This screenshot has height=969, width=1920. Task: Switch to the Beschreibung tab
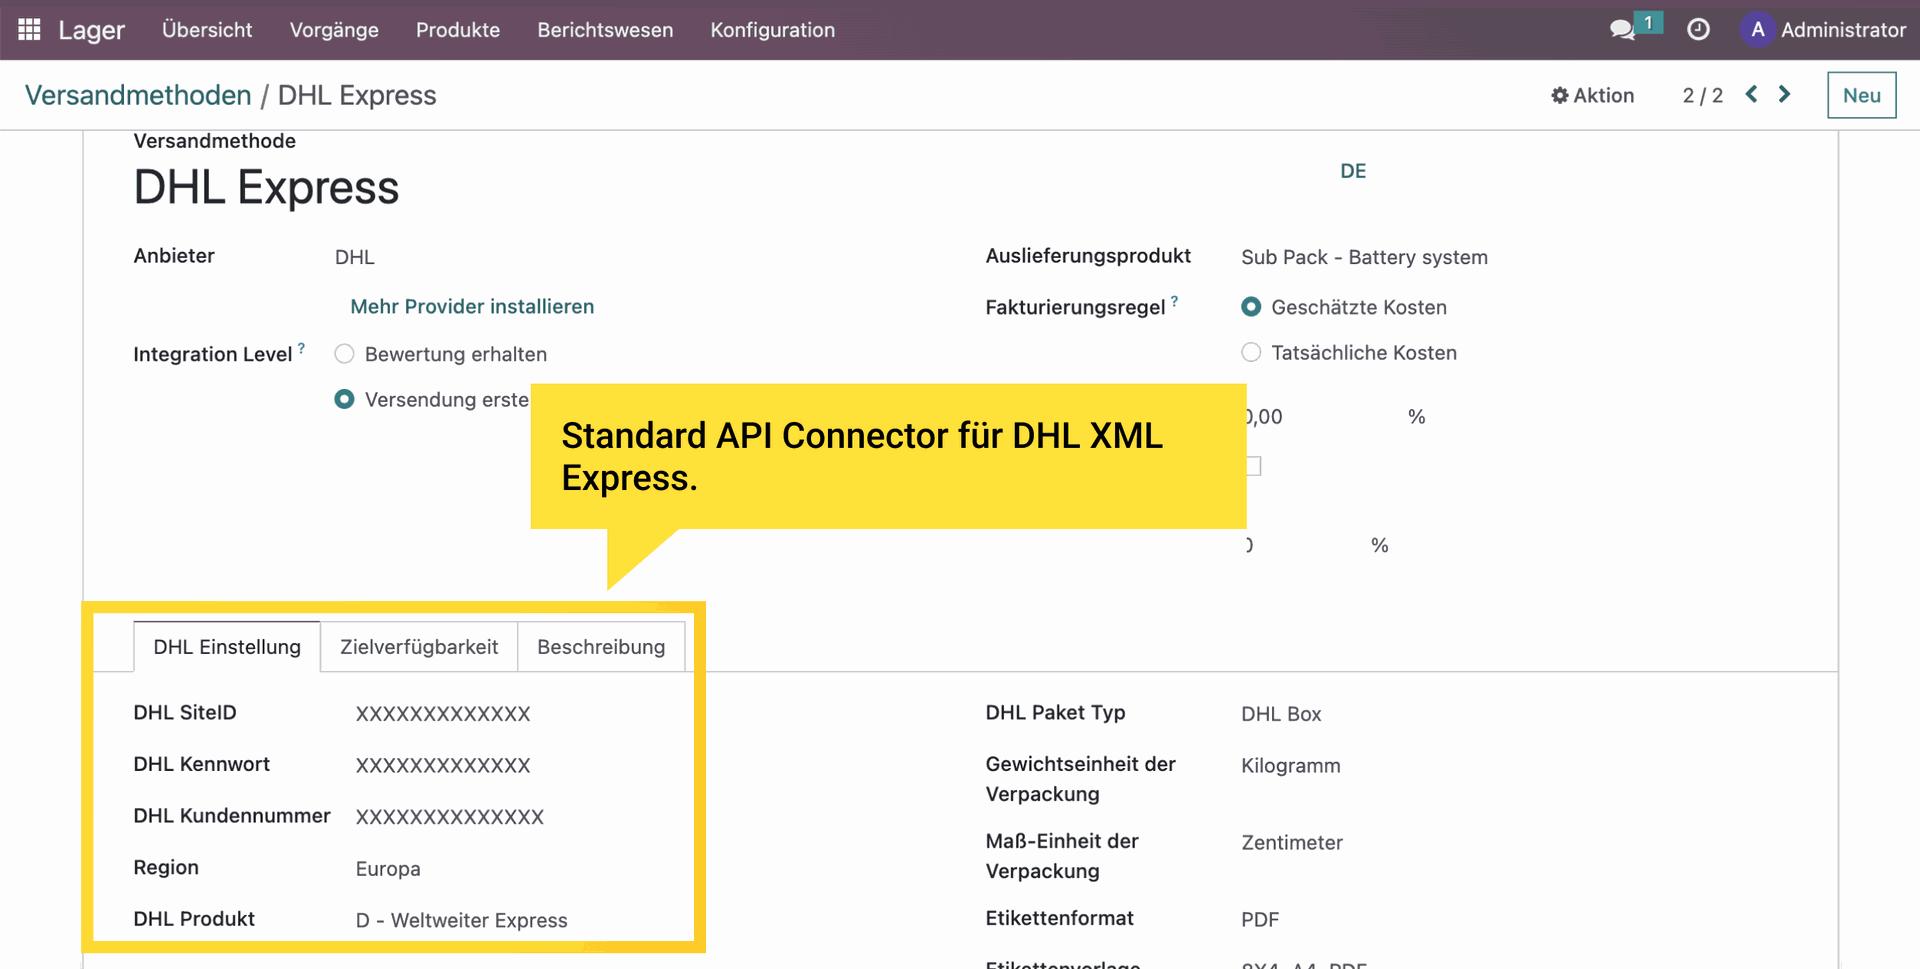[601, 647]
